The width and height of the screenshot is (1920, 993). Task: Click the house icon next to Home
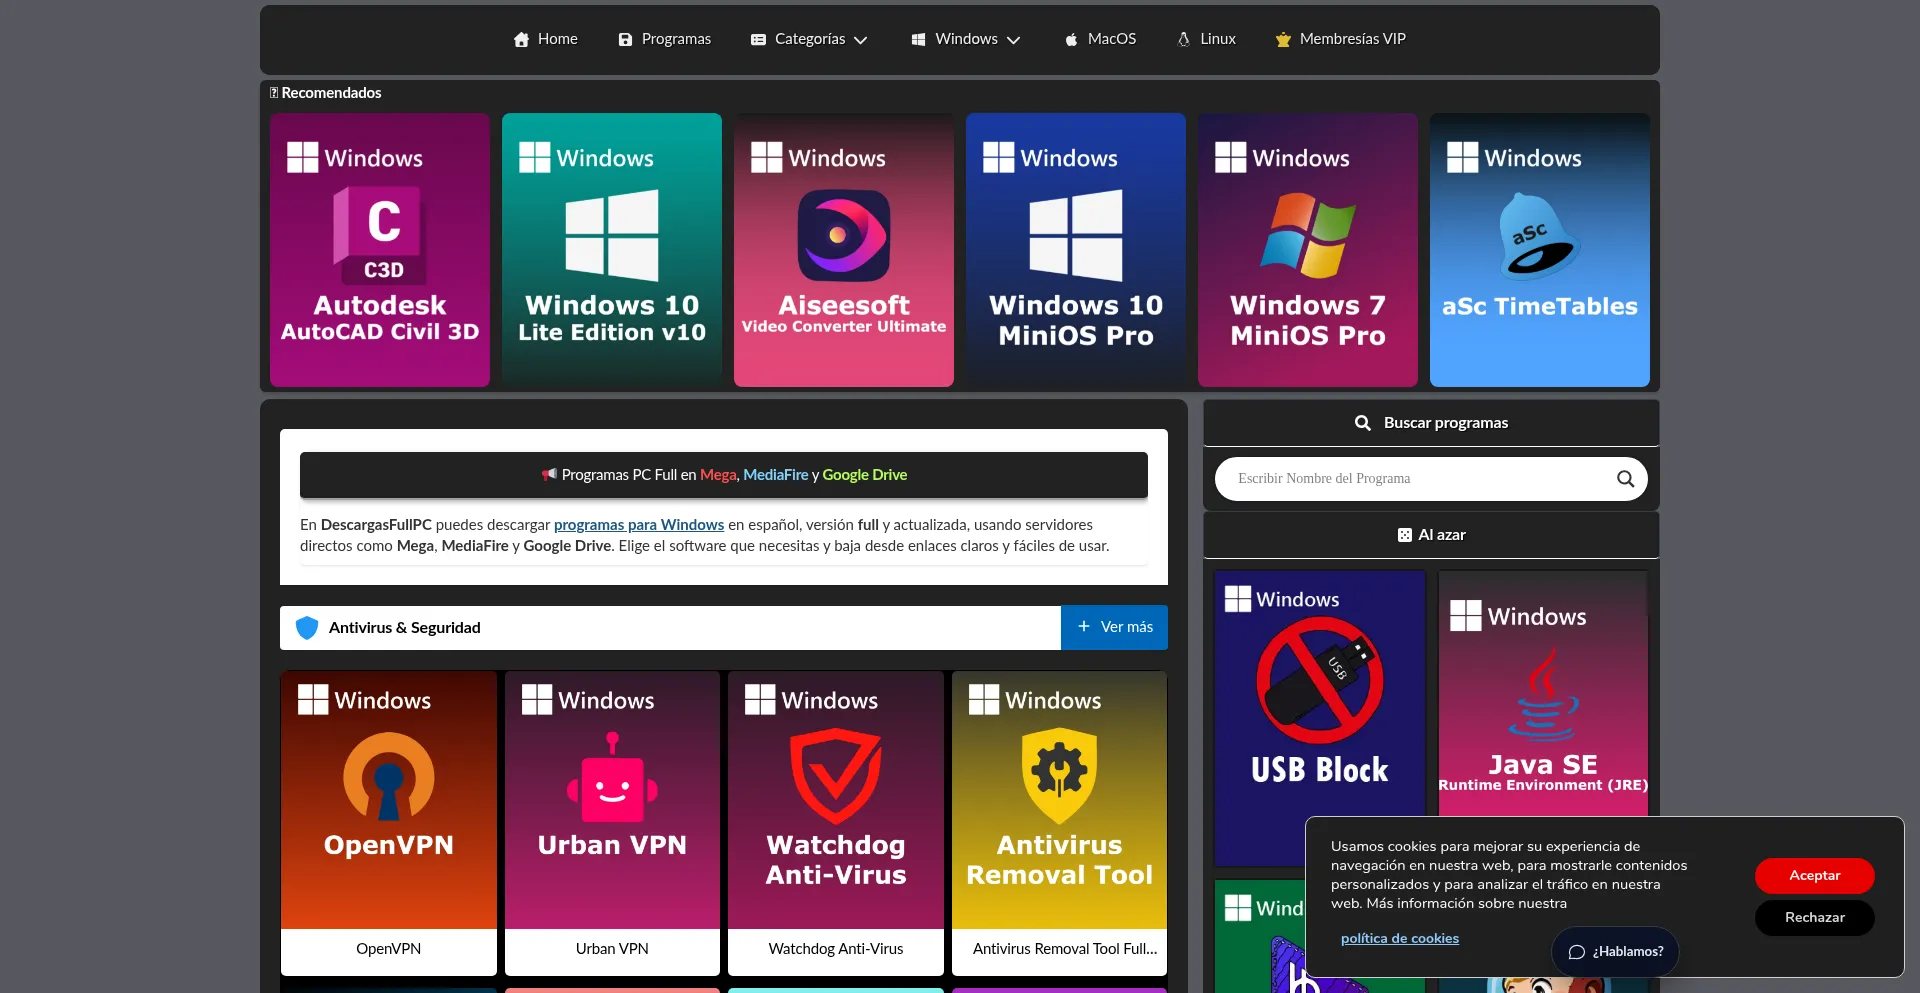coord(521,39)
